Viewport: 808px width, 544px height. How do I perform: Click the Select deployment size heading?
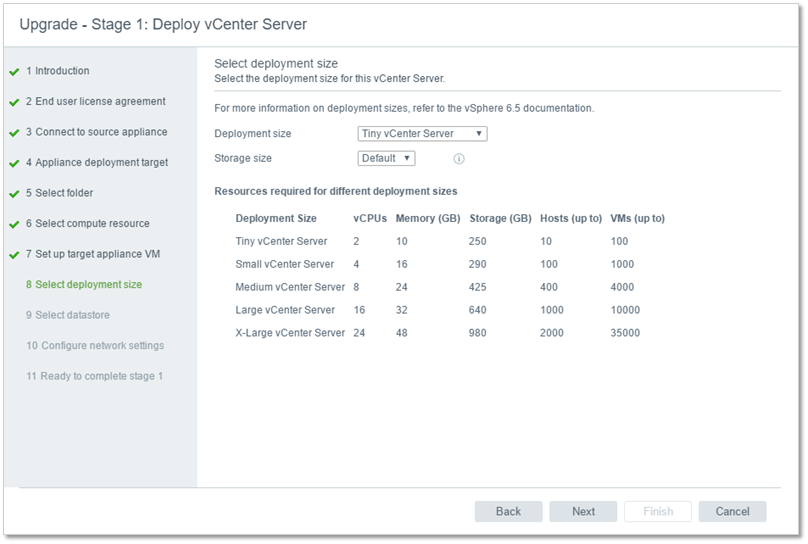[x=276, y=63]
